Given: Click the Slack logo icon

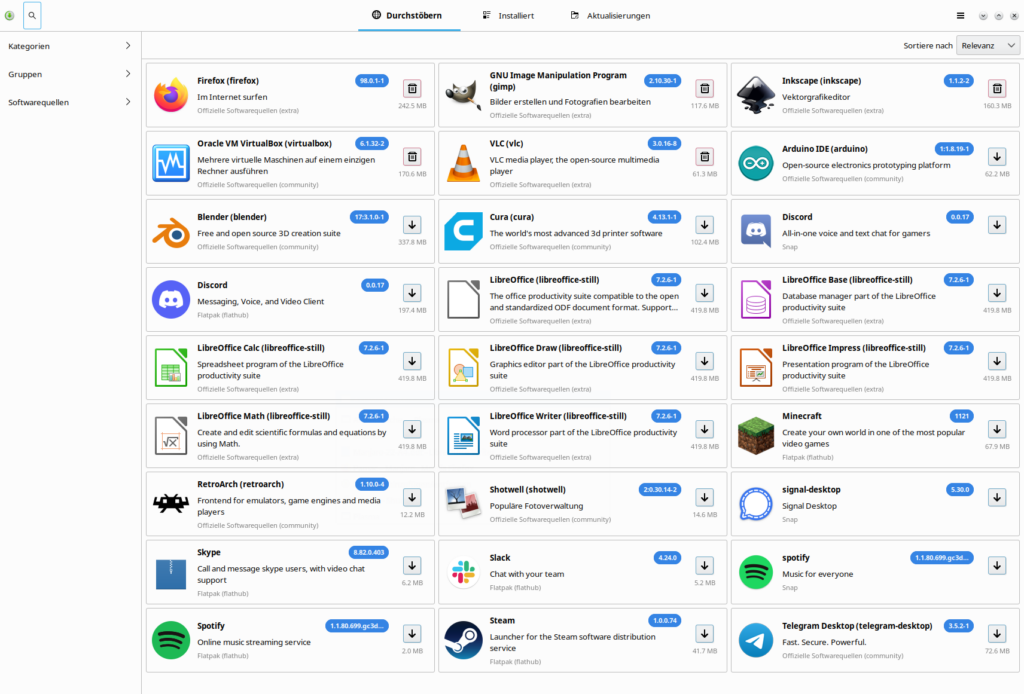Looking at the screenshot, I should point(463,573).
